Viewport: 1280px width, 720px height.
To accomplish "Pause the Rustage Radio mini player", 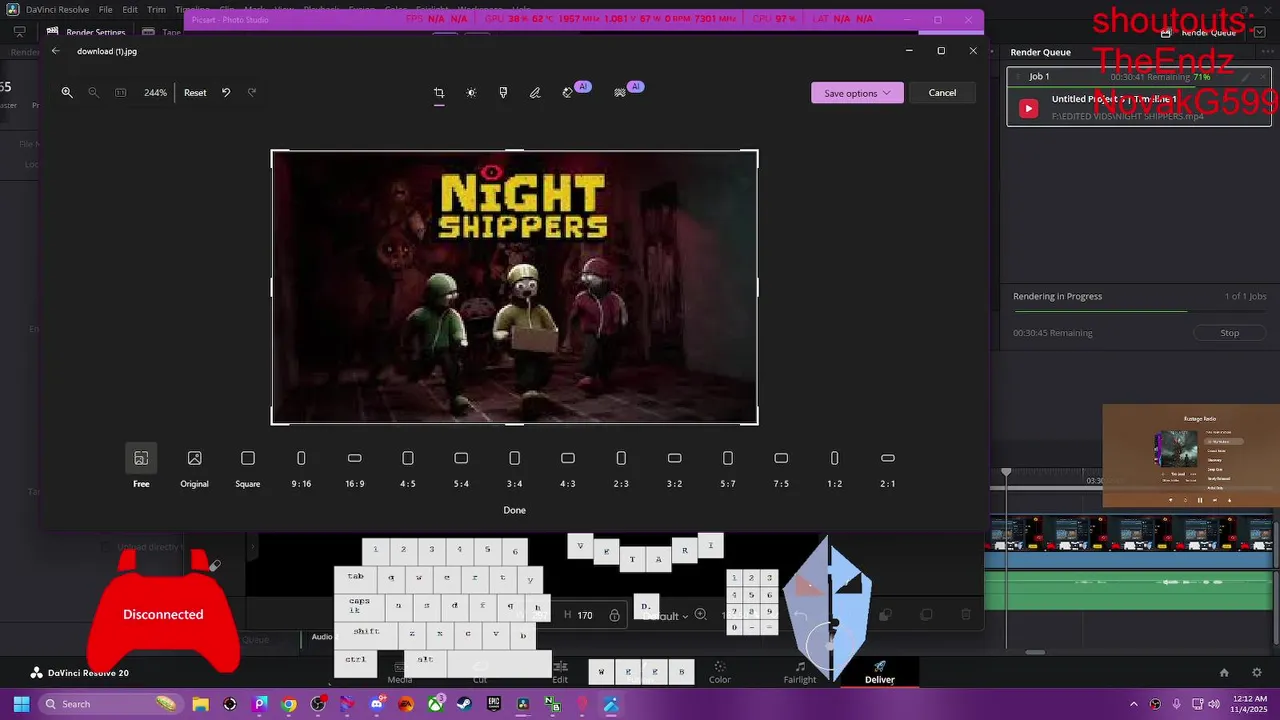I will [1200, 500].
